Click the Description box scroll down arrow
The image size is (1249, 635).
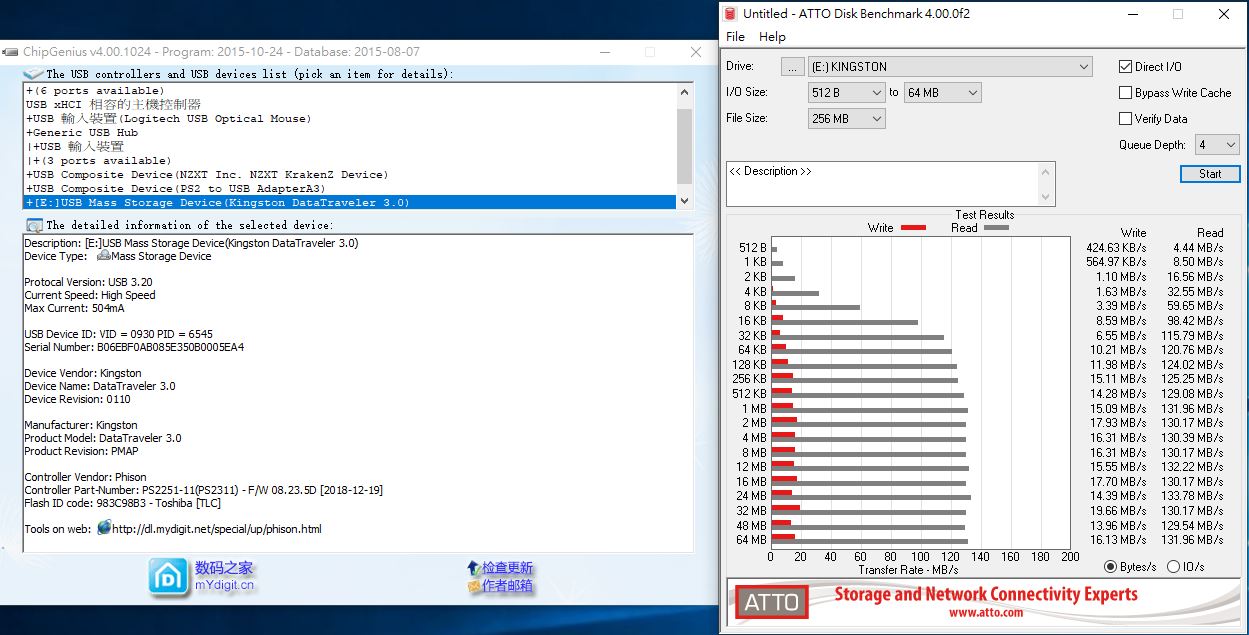1047,197
